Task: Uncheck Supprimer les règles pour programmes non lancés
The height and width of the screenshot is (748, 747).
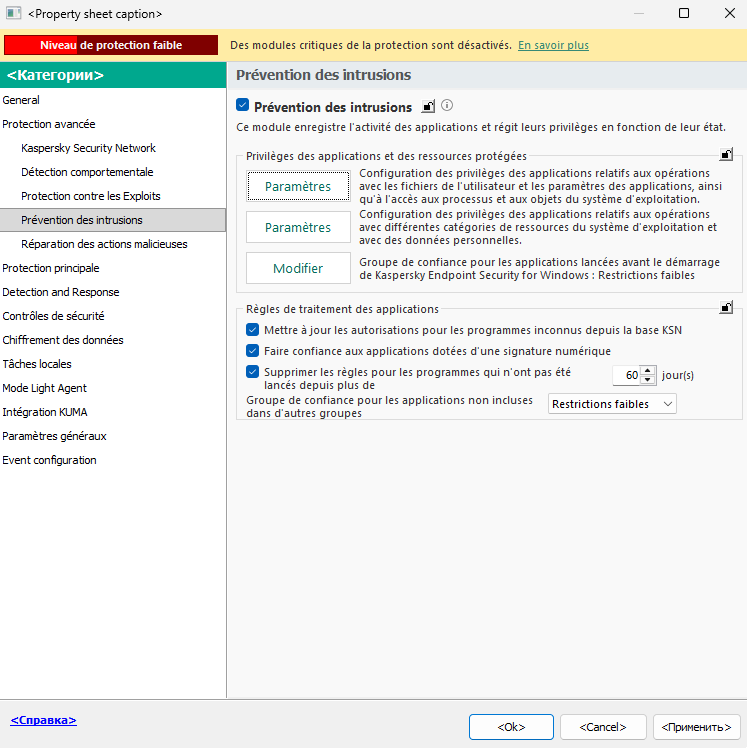Action: click(252, 372)
